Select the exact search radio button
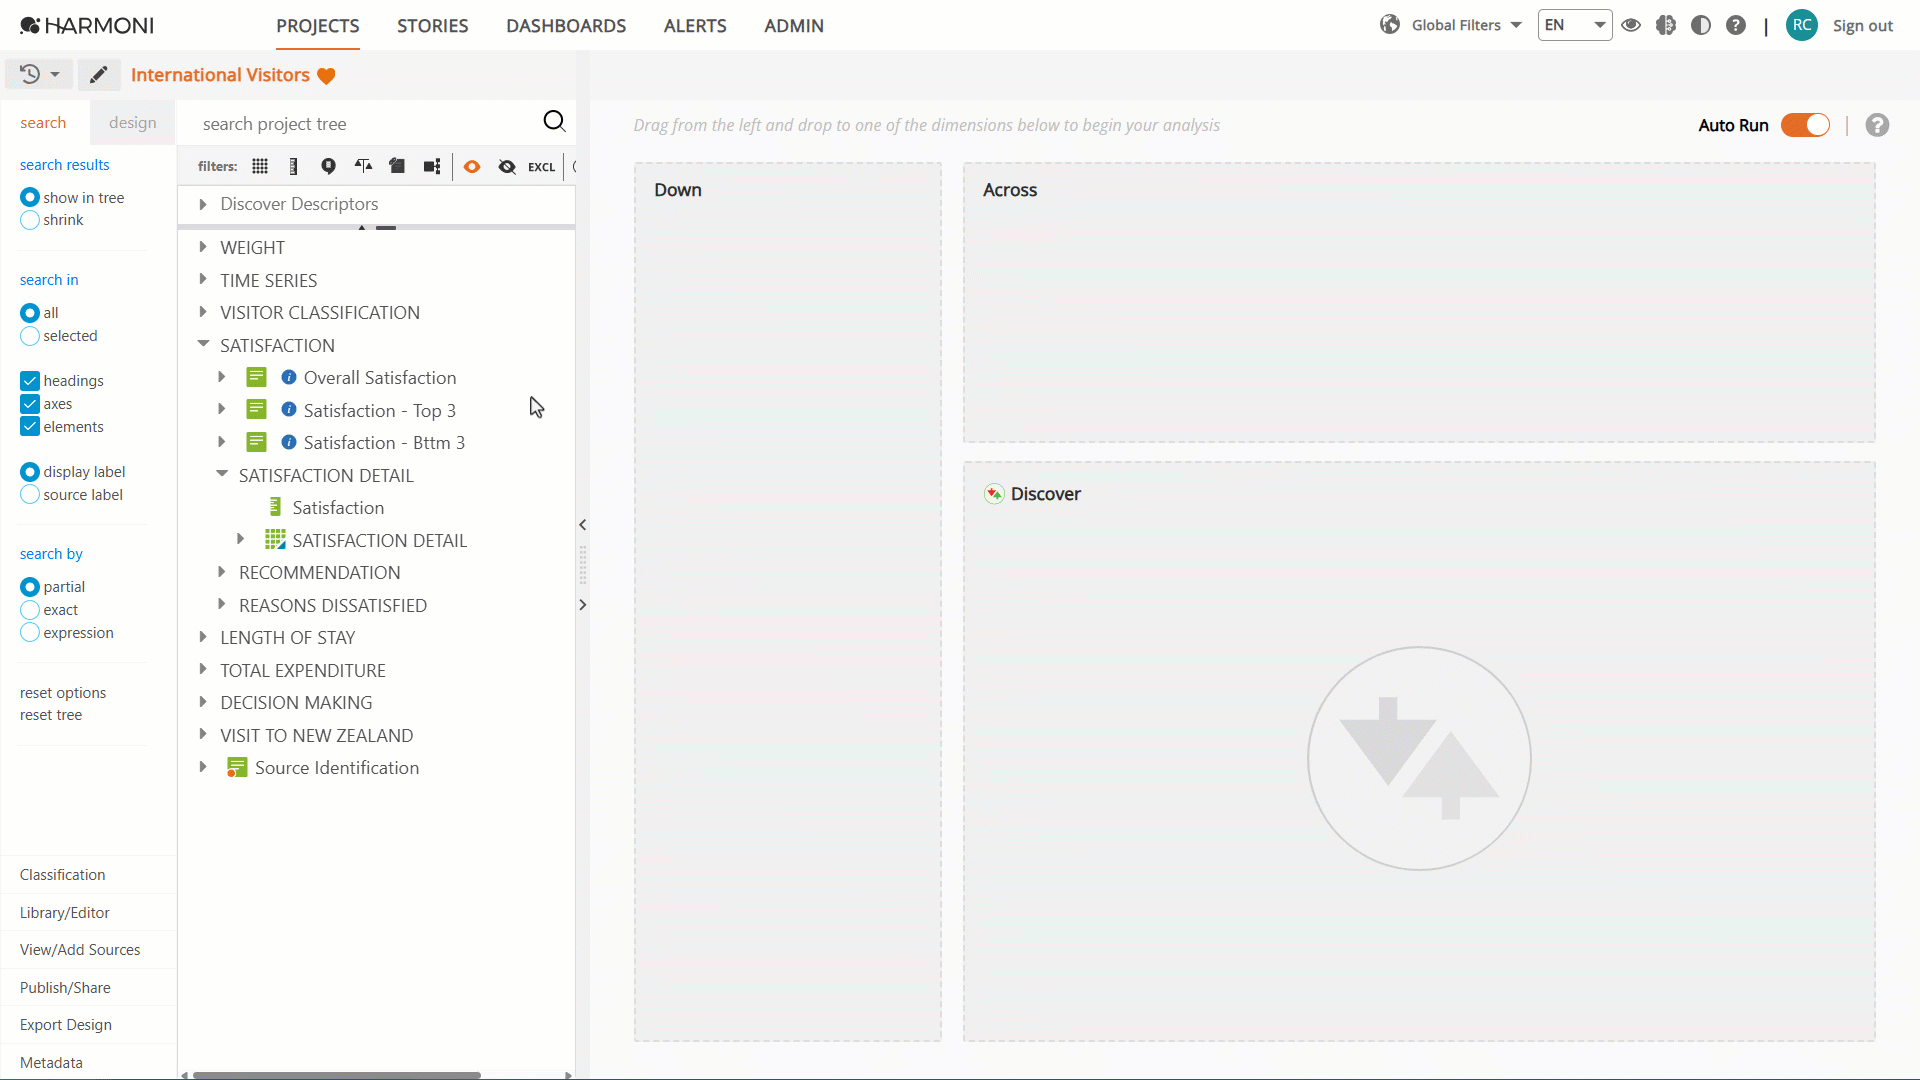Screen dimensions: 1920x1080 coord(30,610)
